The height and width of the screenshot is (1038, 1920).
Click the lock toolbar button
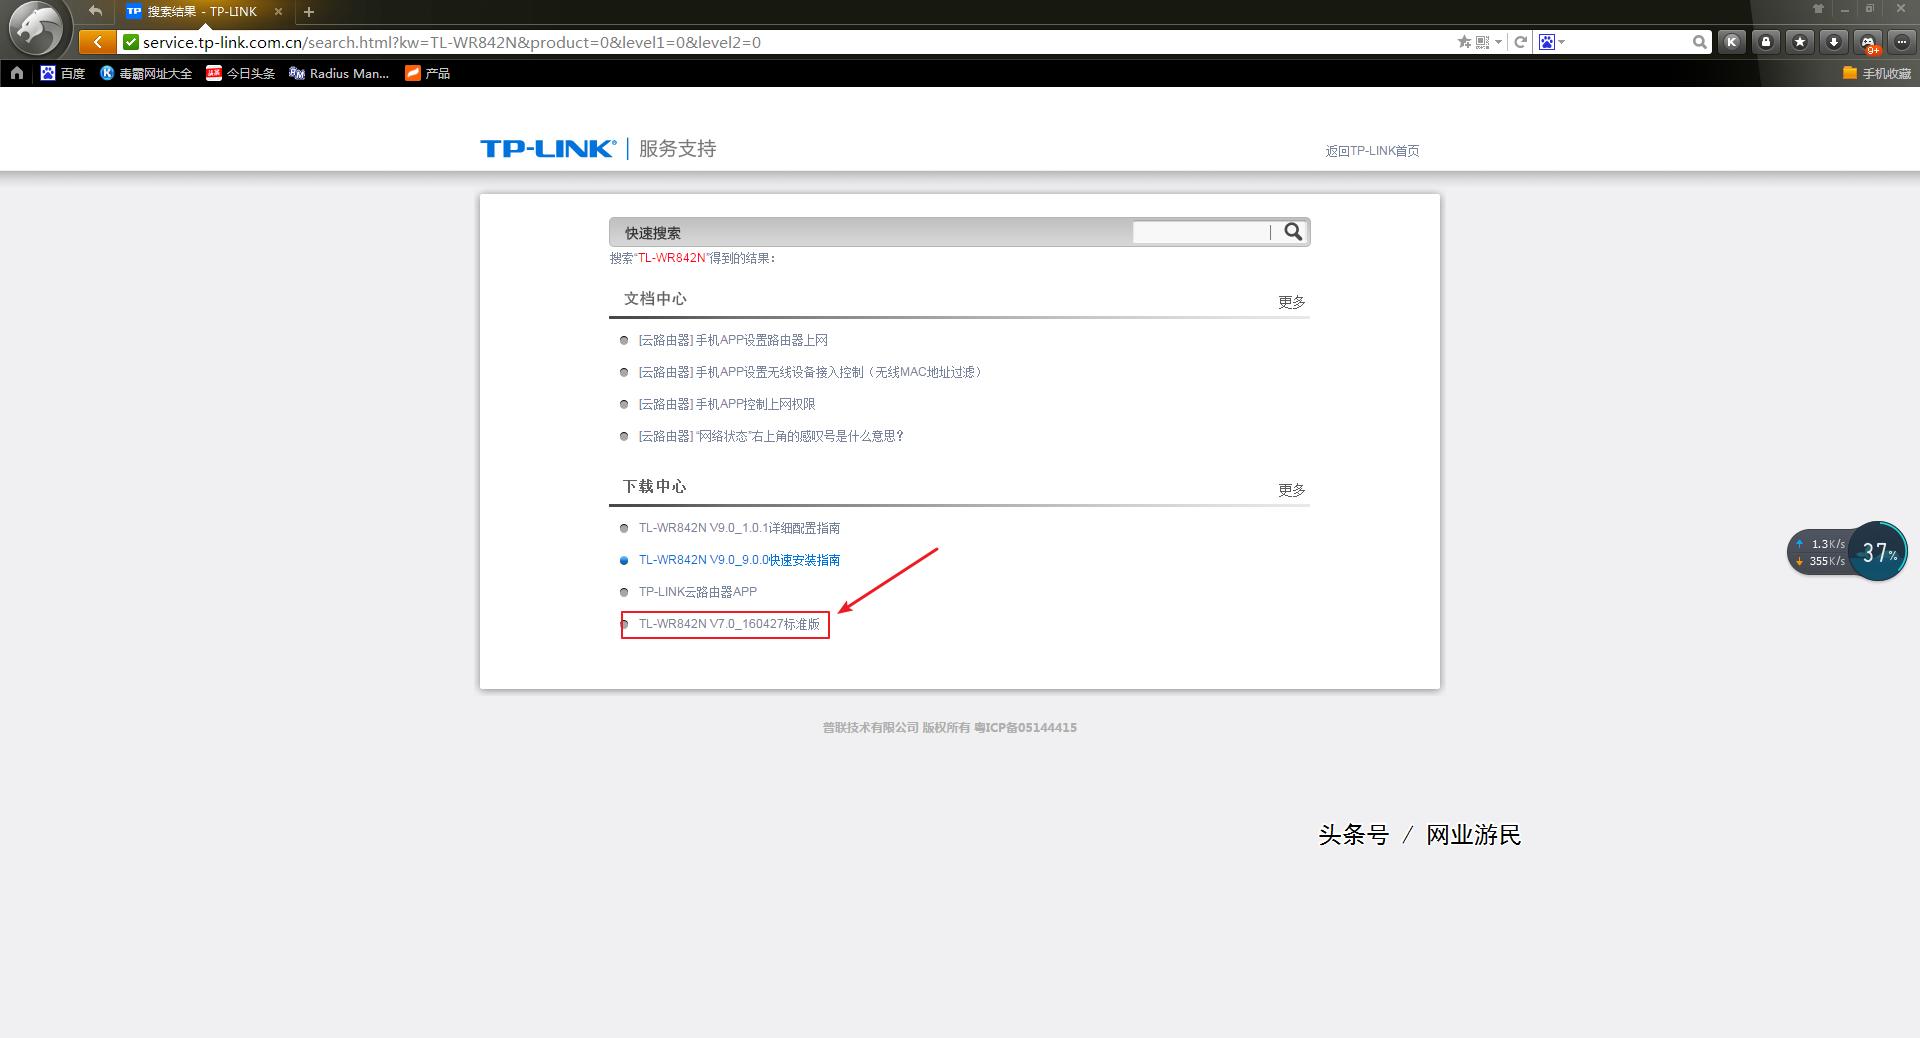pyautogui.click(x=1766, y=42)
